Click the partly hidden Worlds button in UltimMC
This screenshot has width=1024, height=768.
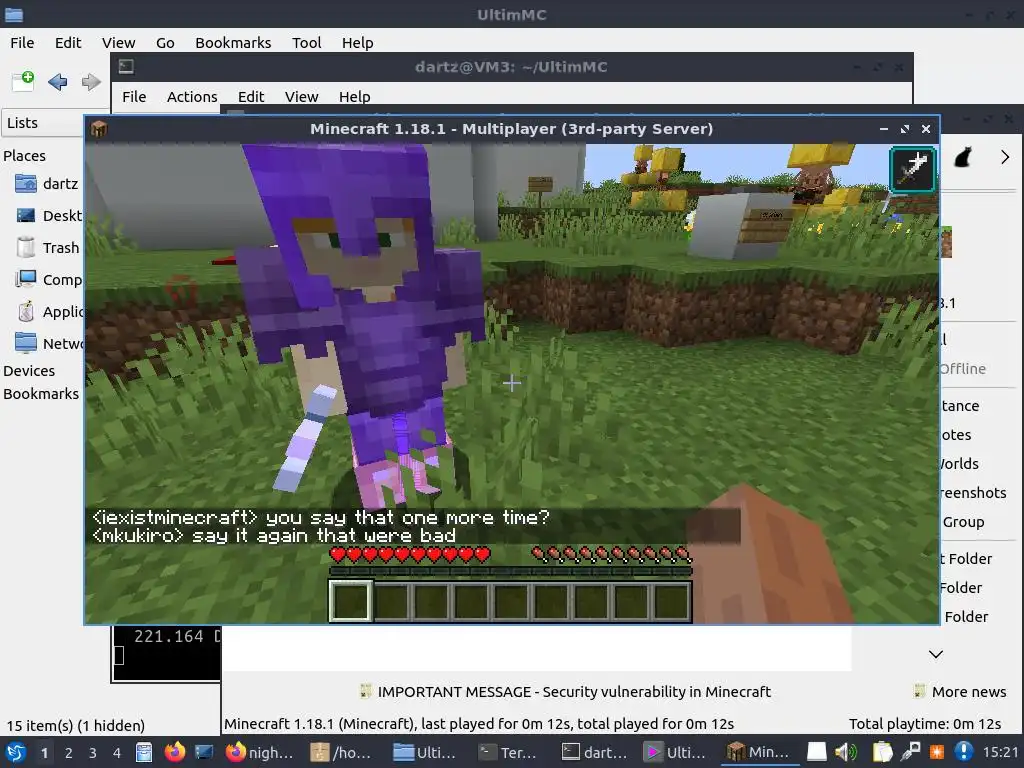point(960,464)
